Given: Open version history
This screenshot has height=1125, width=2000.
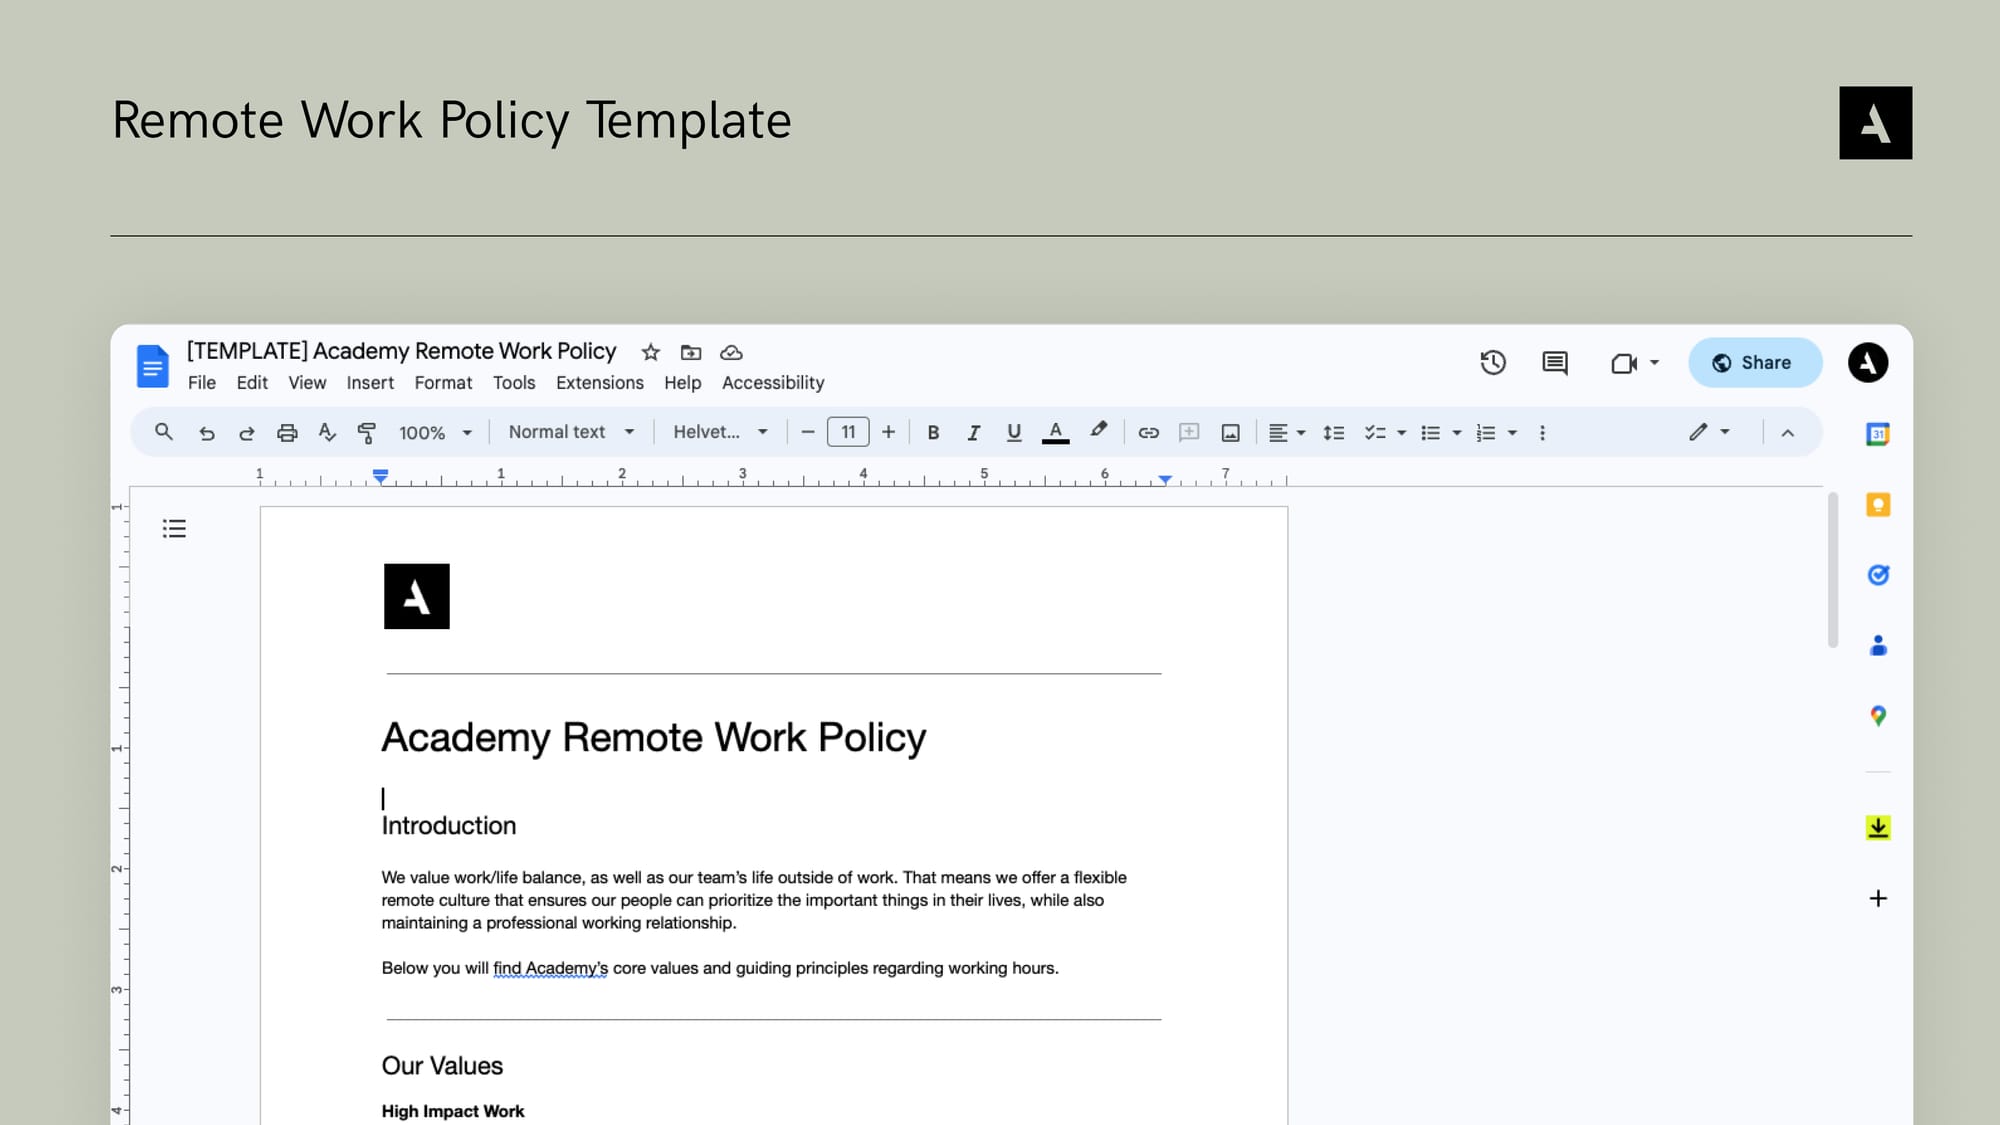Looking at the screenshot, I should click(x=1494, y=363).
